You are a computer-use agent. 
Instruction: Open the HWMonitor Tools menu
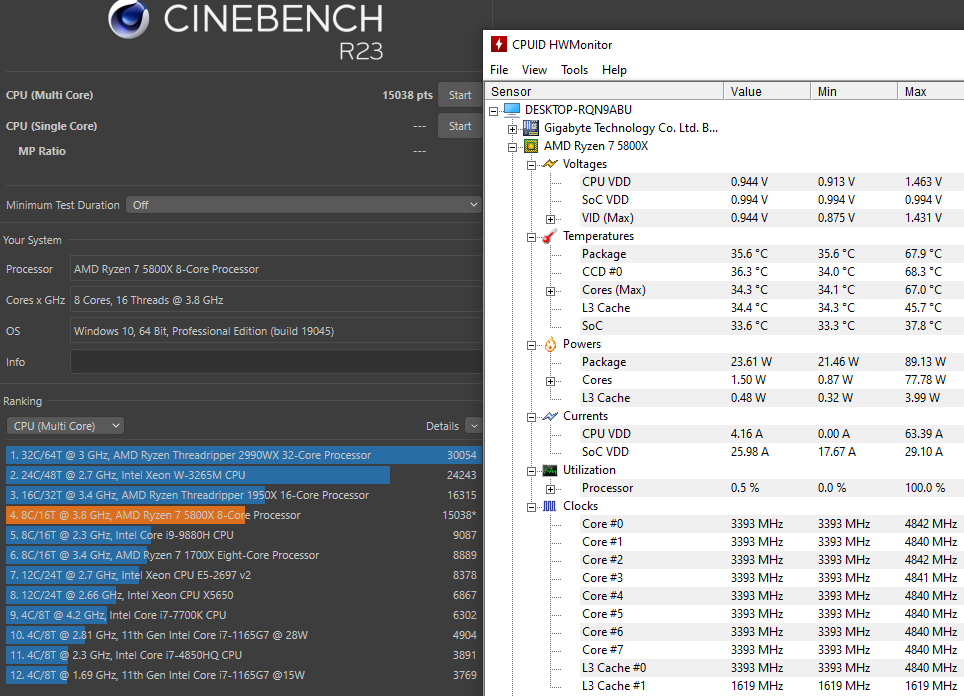[x=574, y=70]
